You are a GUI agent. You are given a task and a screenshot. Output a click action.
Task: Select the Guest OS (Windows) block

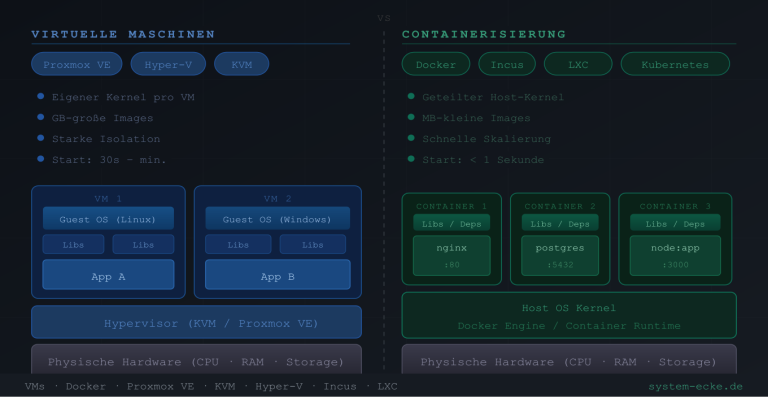coord(277,218)
